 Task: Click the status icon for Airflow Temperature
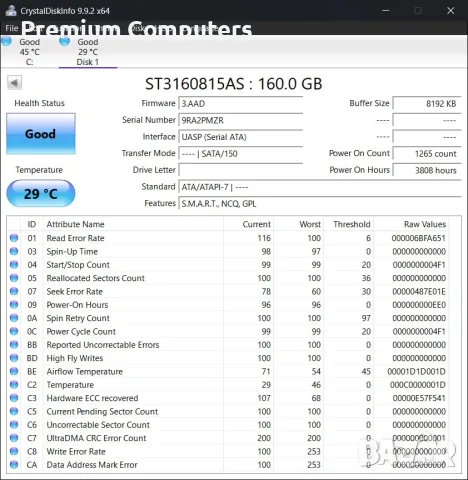click(x=14, y=371)
